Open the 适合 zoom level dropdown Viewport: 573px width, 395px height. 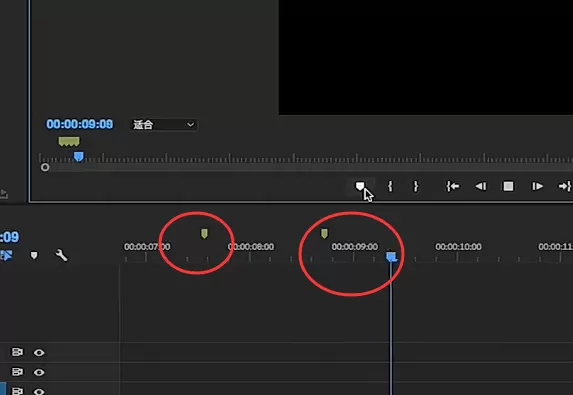[164, 125]
